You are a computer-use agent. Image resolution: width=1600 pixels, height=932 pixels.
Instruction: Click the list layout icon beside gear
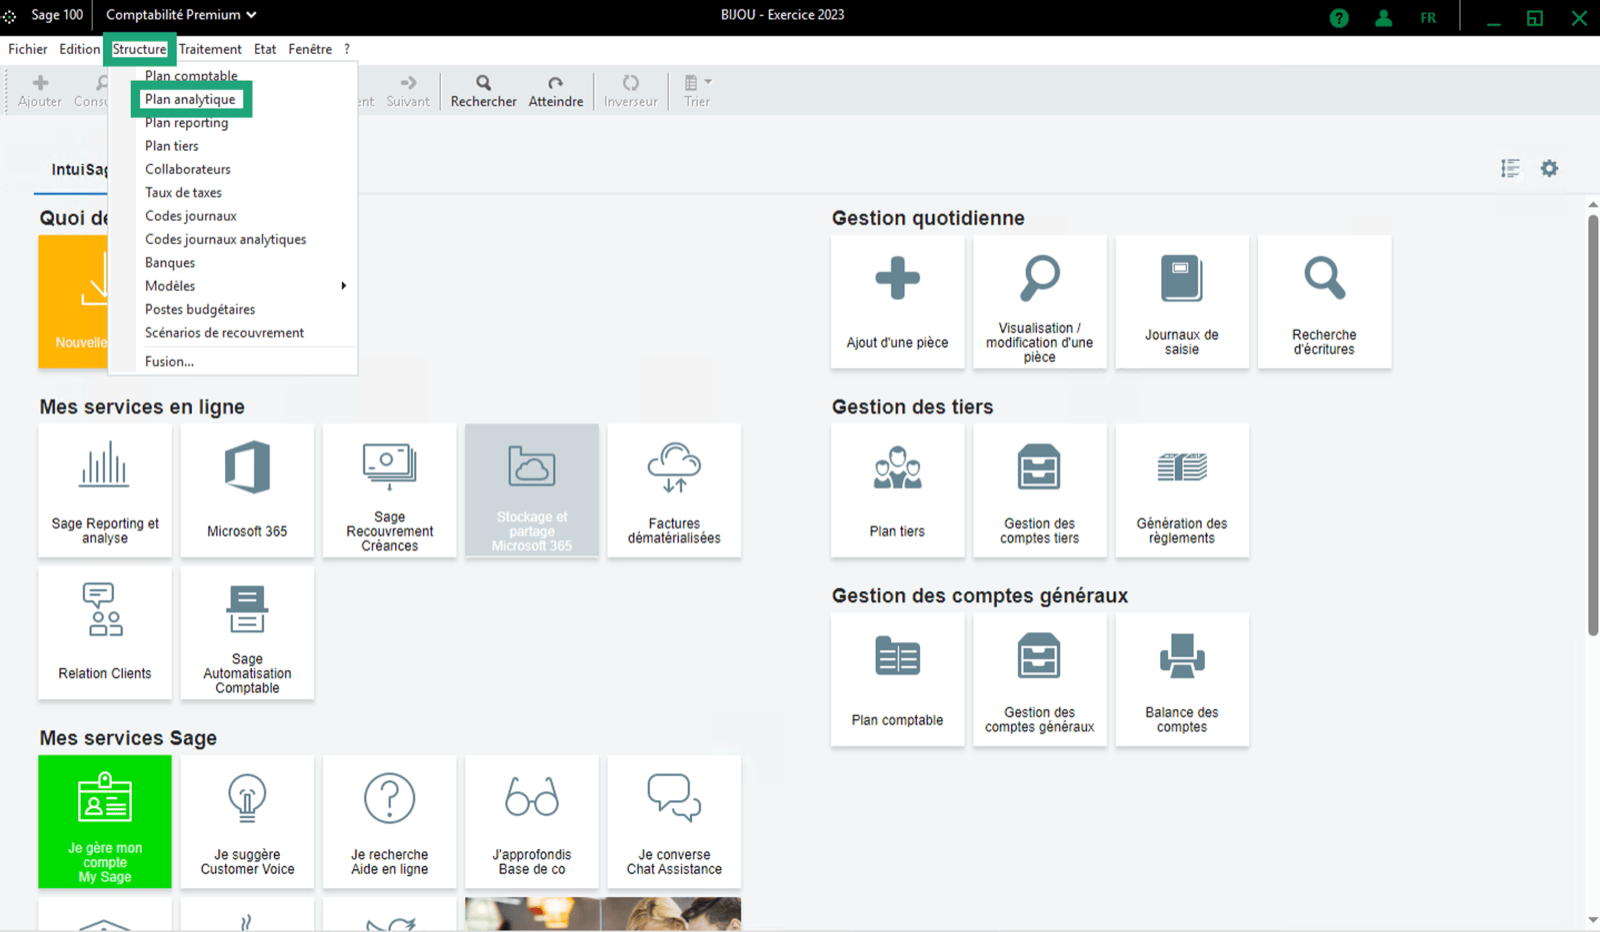coord(1510,168)
